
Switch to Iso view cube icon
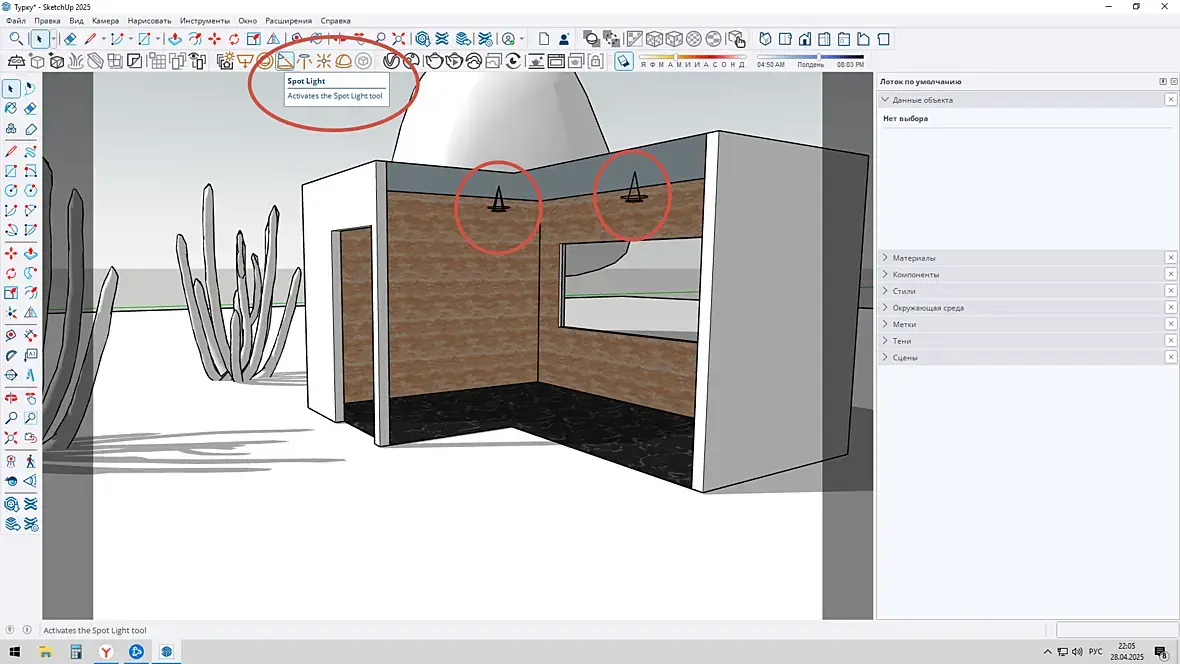(x=765, y=38)
